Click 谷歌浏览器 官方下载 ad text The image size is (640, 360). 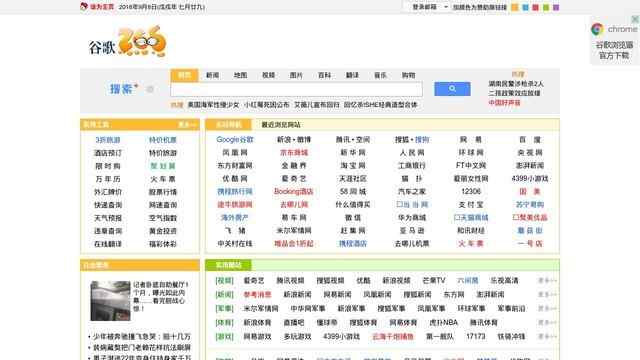tap(614, 50)
